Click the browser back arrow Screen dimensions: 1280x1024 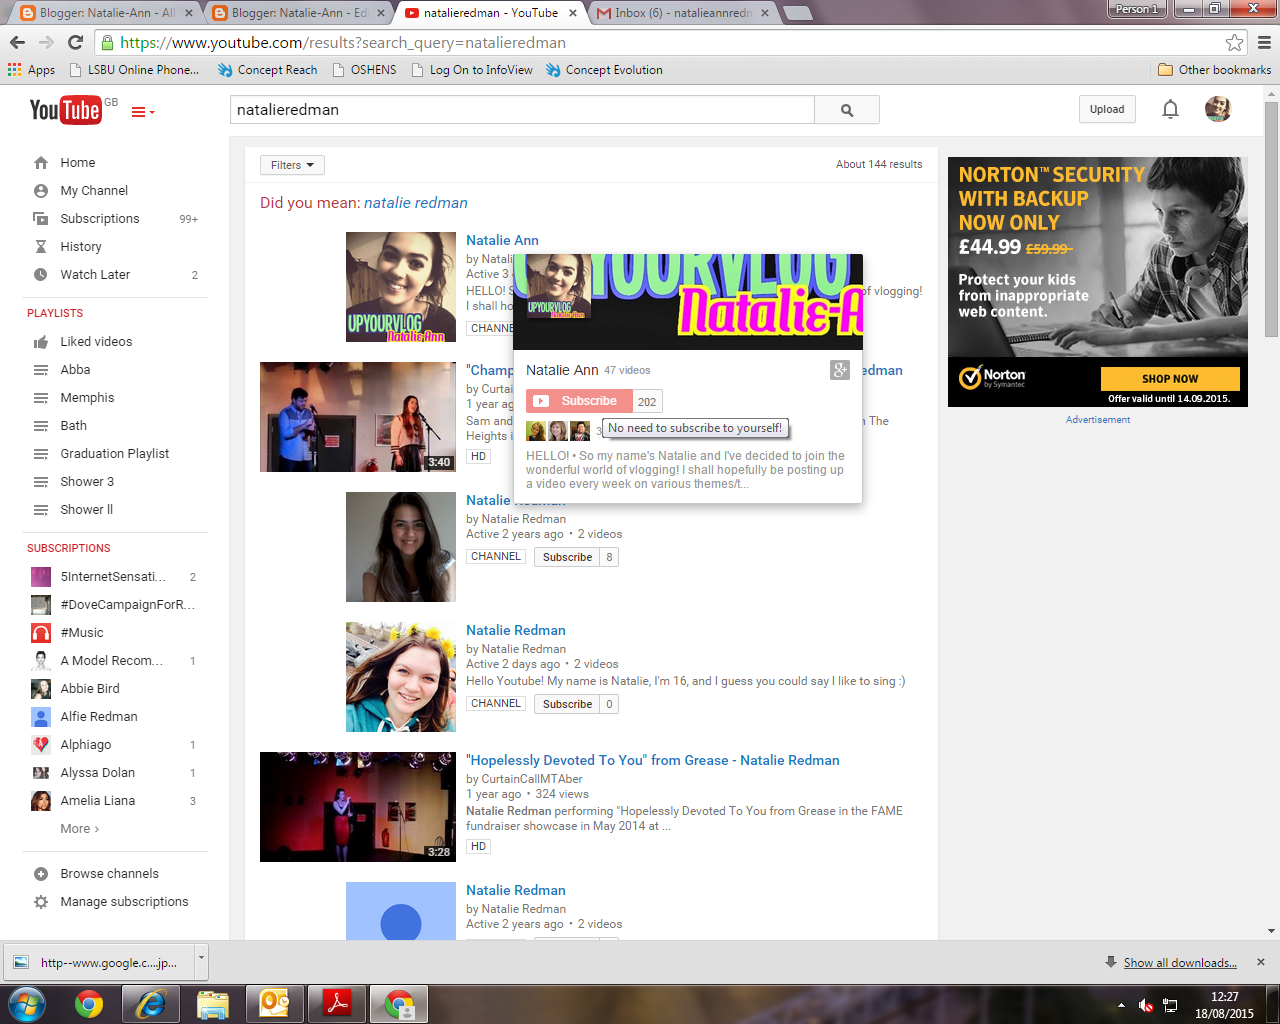[17, 42]
